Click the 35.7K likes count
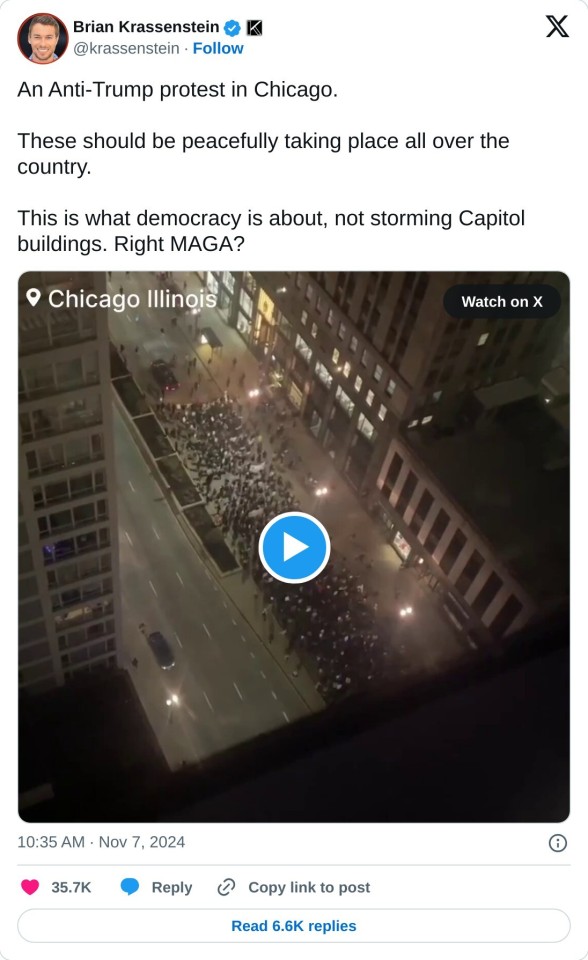The width and height of the screenshot is (588, 960). click(x=71, y=887)
